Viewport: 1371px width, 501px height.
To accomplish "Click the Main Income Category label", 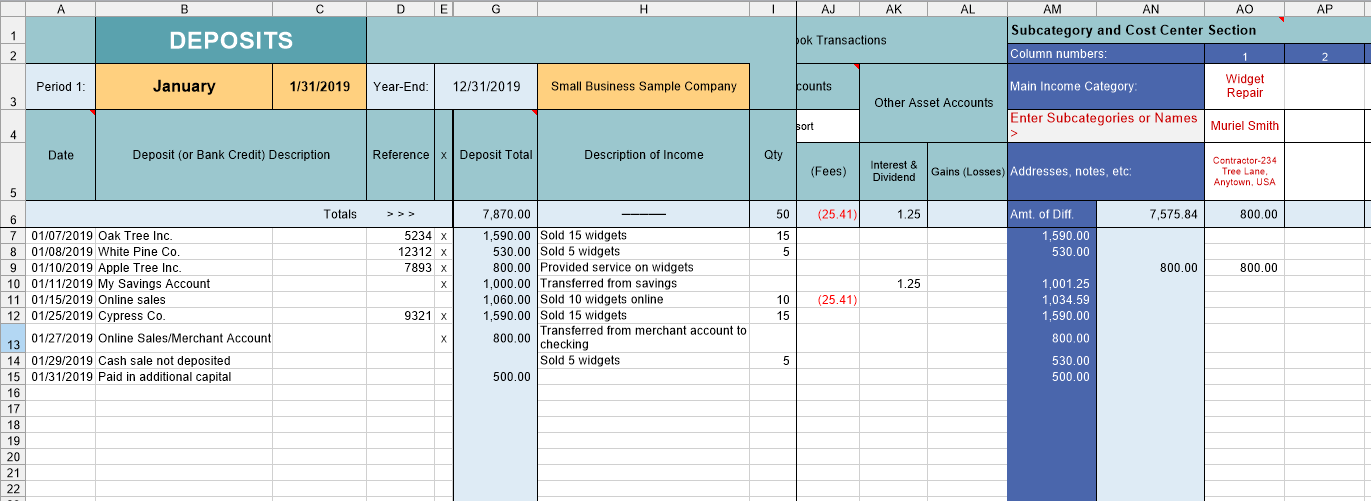I will [1106, 86].
